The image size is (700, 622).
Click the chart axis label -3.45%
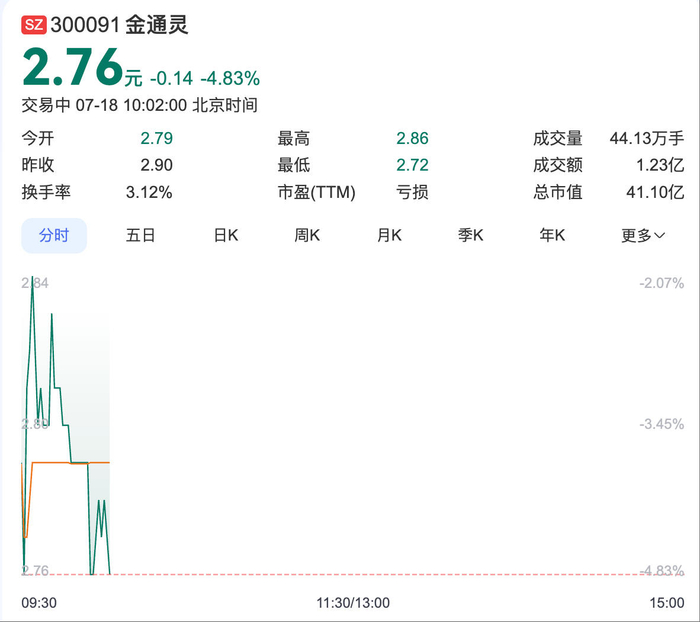pos(662,424)
